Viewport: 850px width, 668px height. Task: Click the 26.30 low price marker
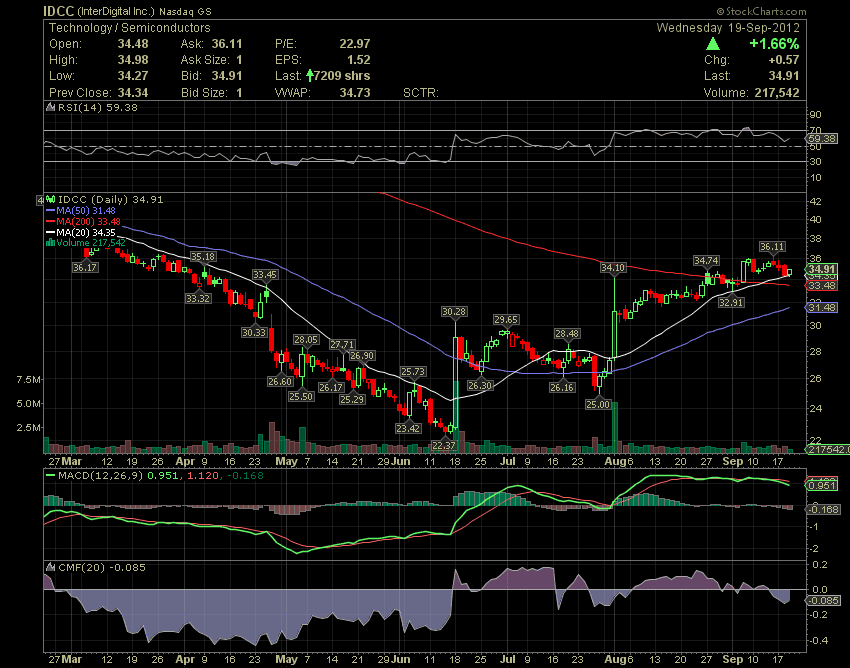point(480,386)
